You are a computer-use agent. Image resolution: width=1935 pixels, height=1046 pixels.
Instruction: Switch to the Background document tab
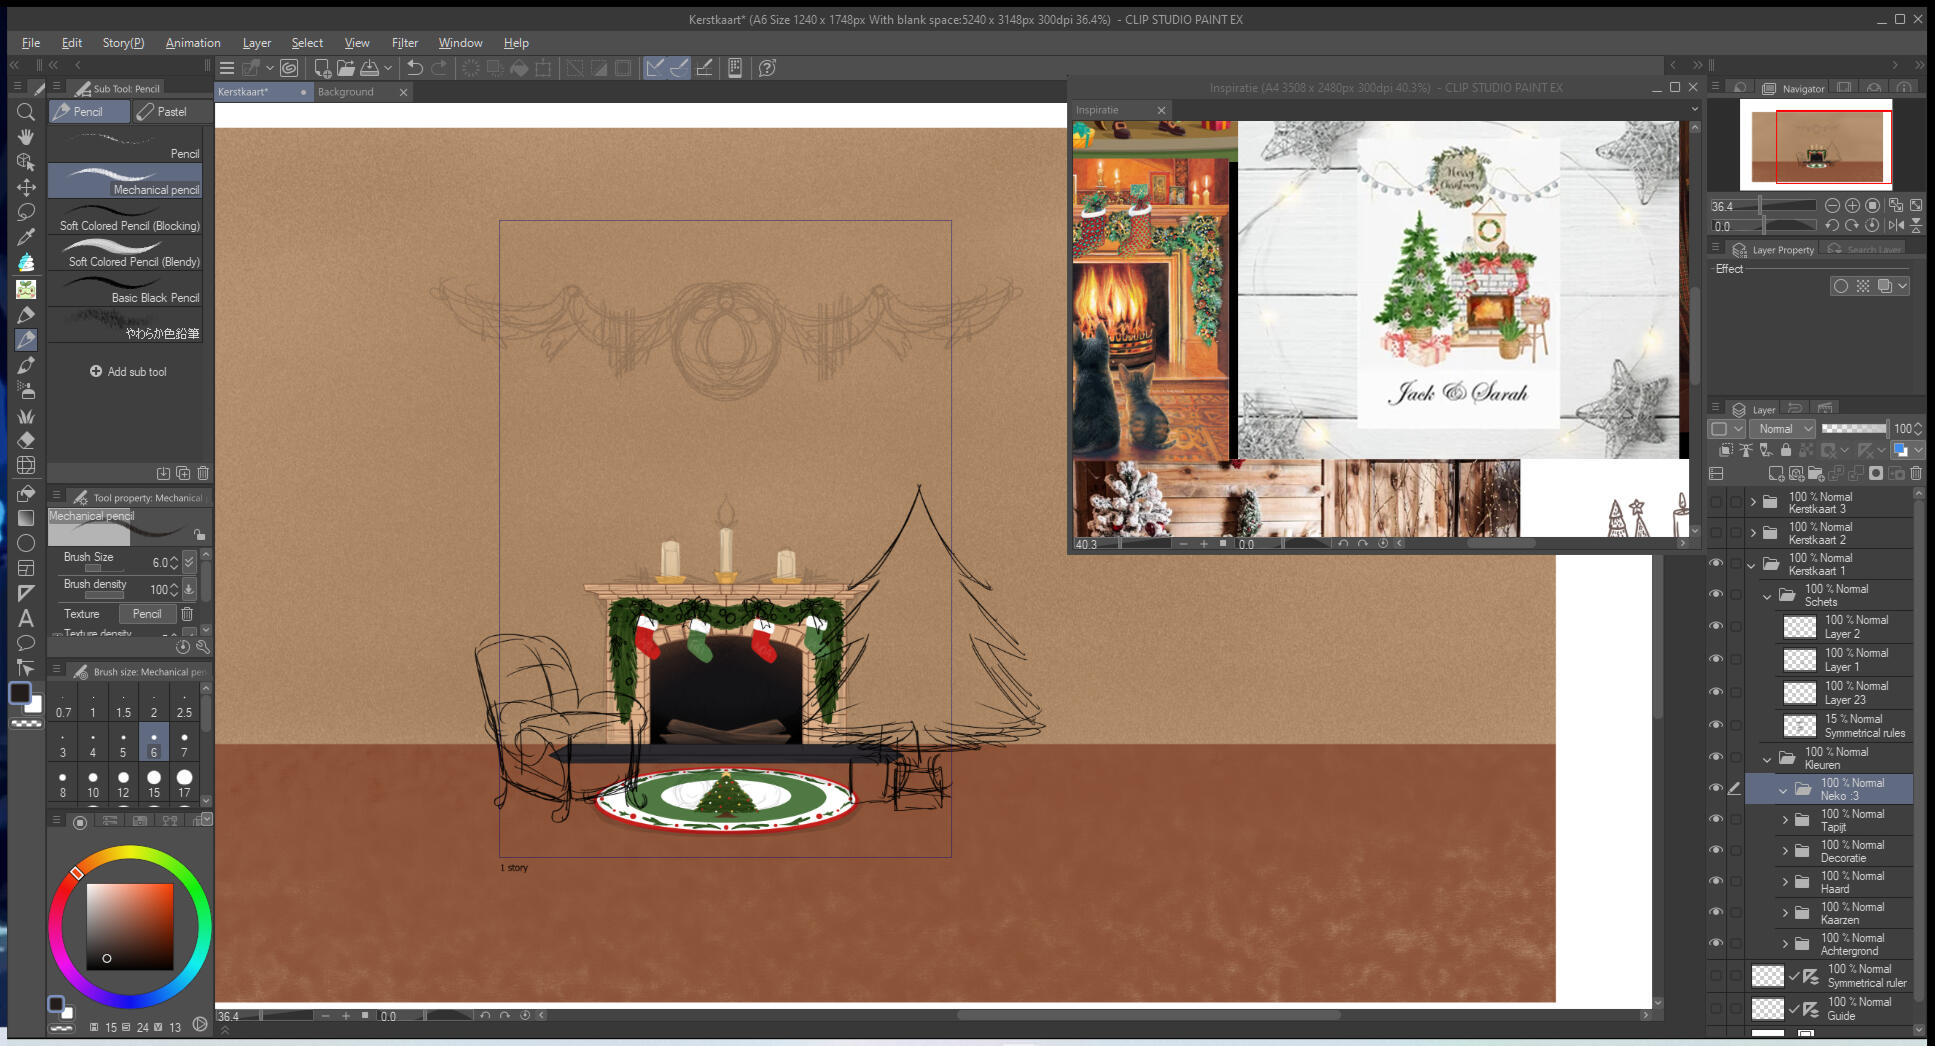click(346, 92)
